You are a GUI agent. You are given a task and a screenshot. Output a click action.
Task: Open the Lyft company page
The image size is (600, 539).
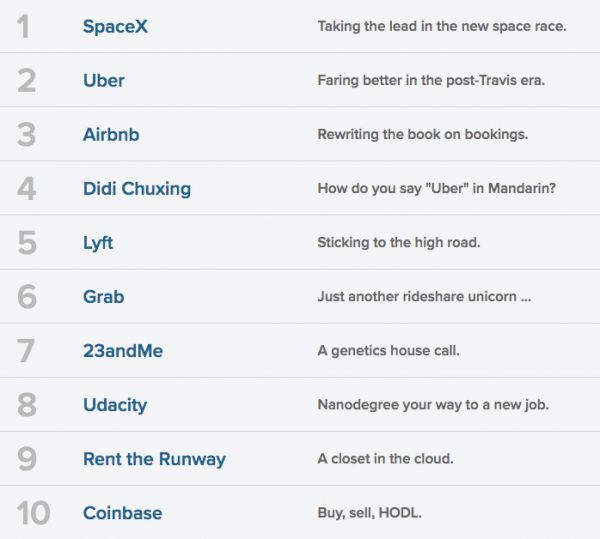[100, 242]
